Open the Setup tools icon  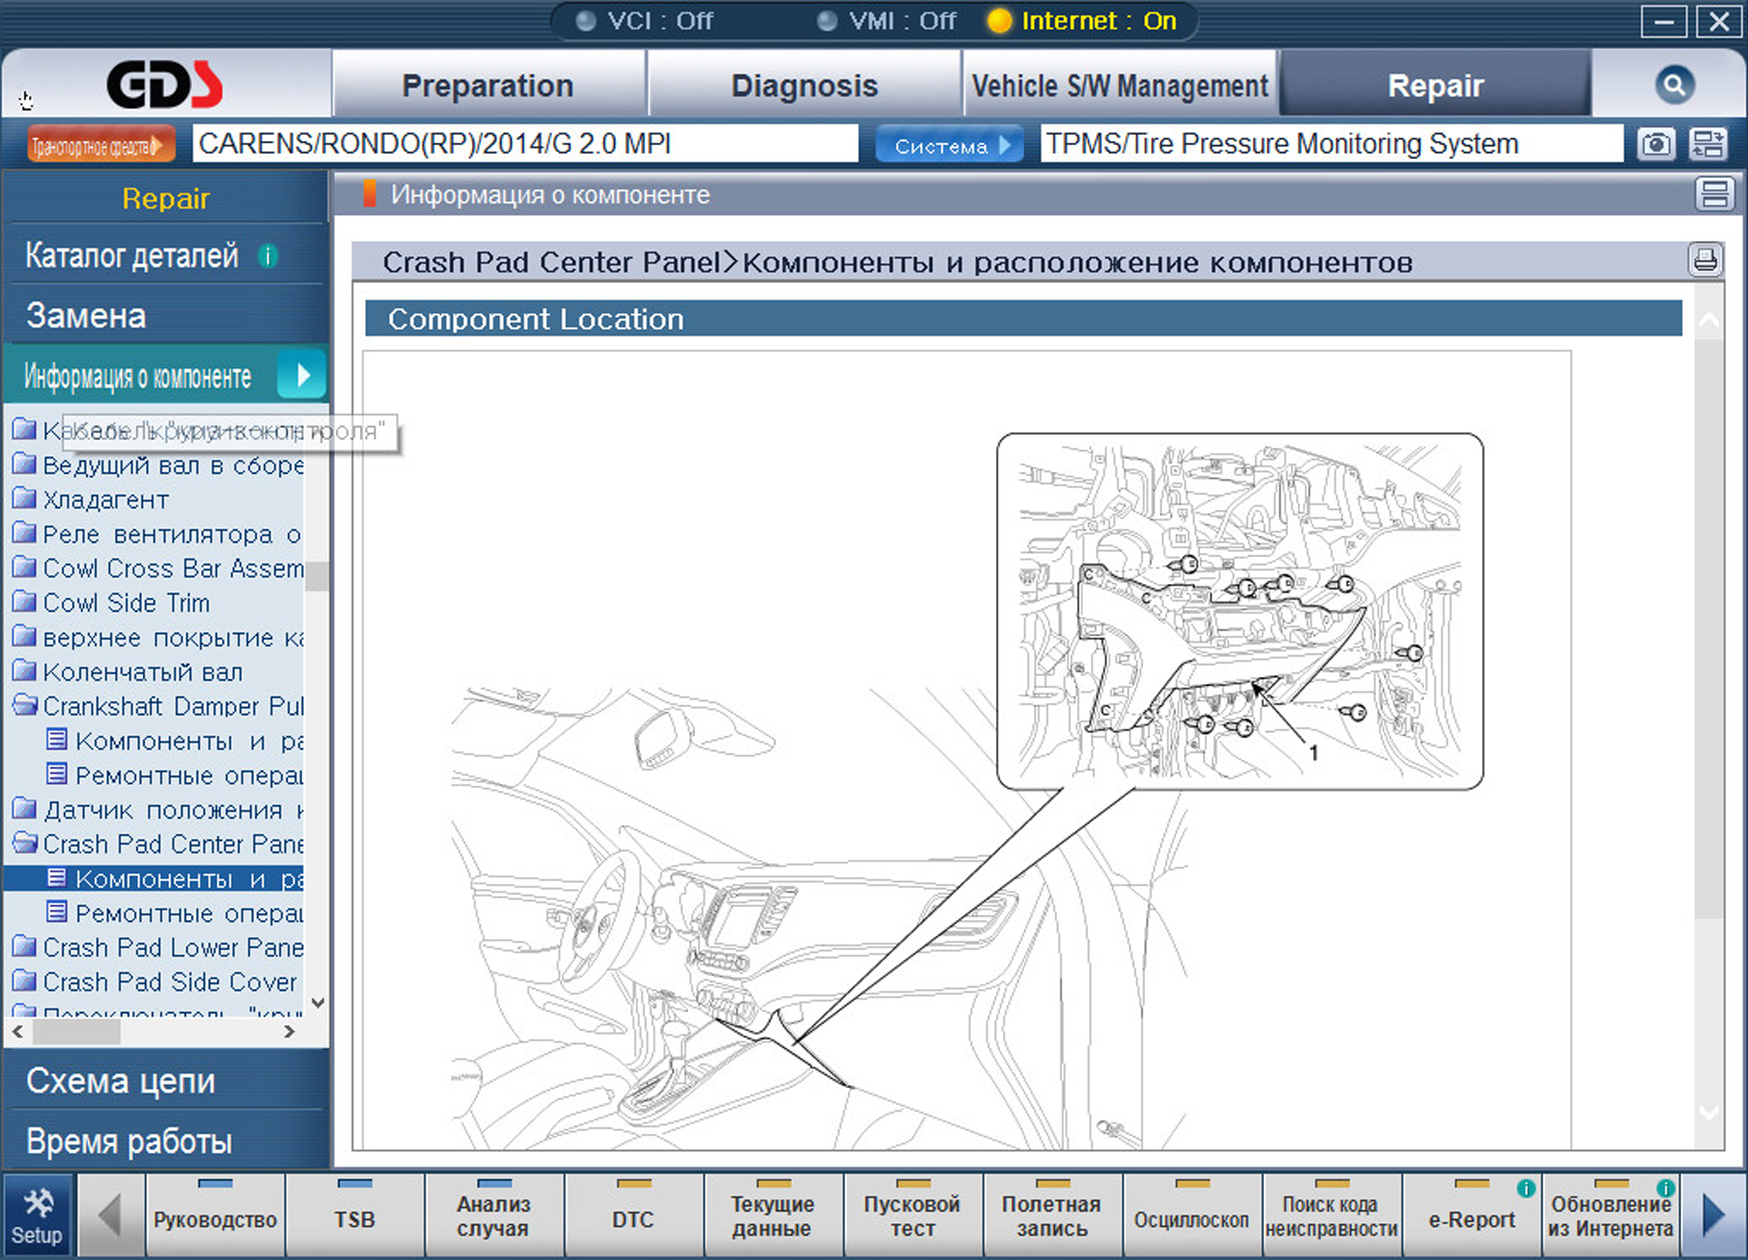pyautogui.click(x=37, y=1216)
